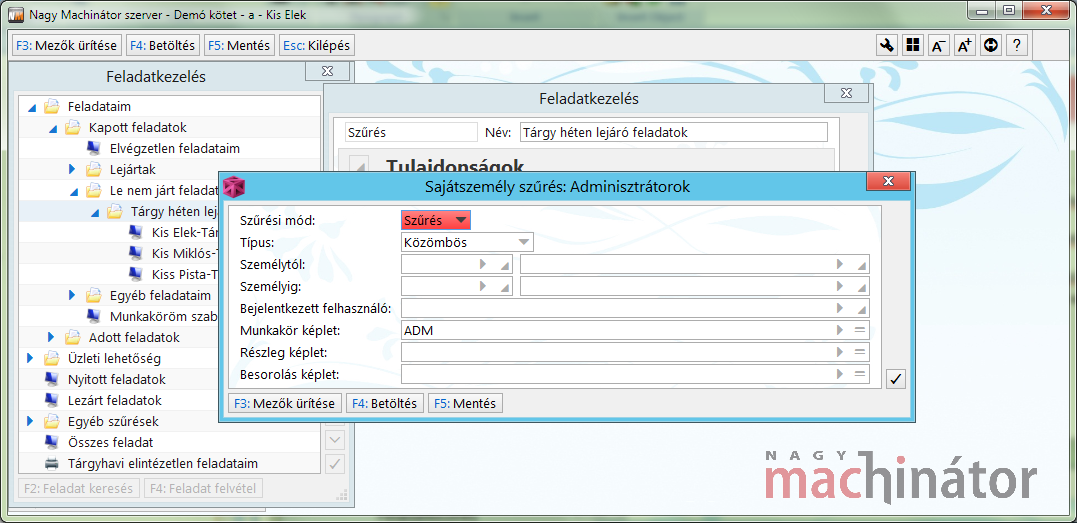Confirm dialog with the checkmark button
This screenshot has height=523, width=1077.
pos(896,379)
